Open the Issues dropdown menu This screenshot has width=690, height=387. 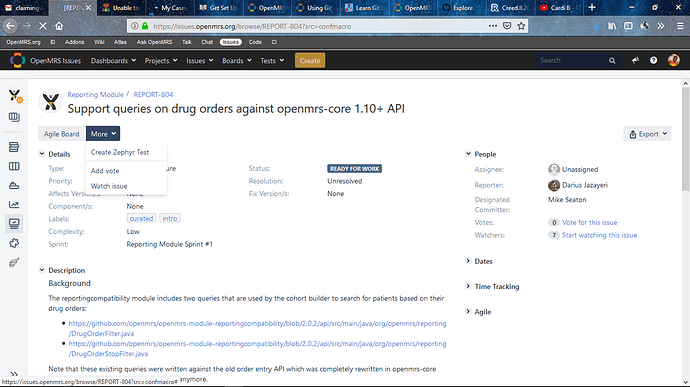coord(199,61)
